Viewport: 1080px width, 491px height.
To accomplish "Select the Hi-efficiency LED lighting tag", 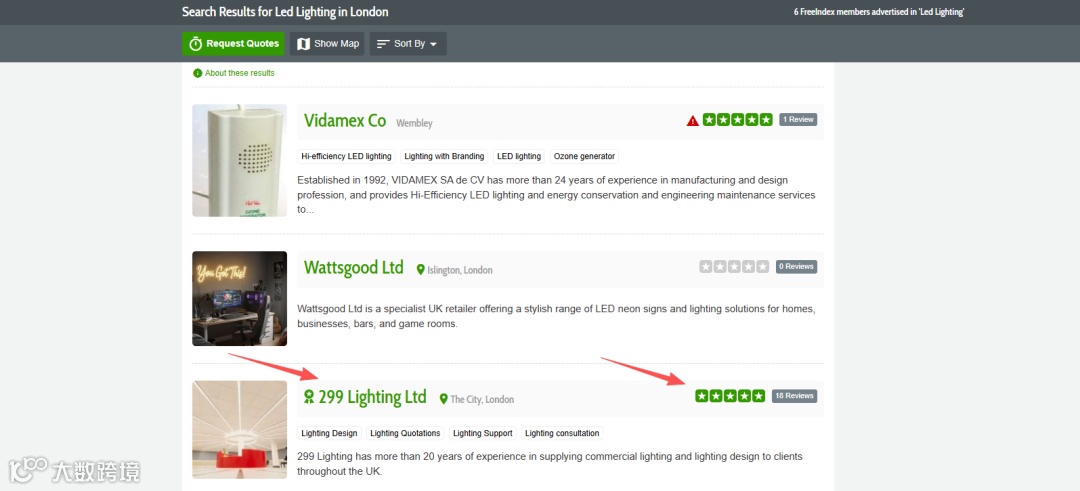I will tap(346, 156).
